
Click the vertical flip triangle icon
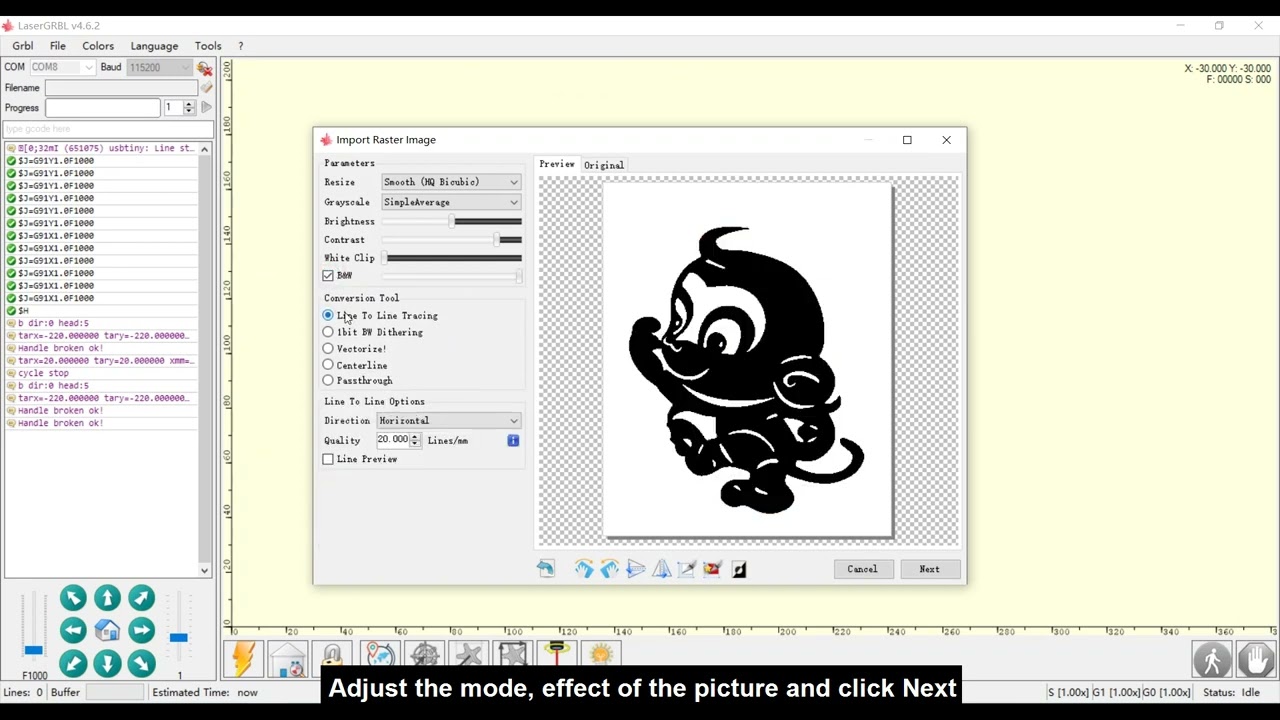pyautogui.click(x=661, y=569)
